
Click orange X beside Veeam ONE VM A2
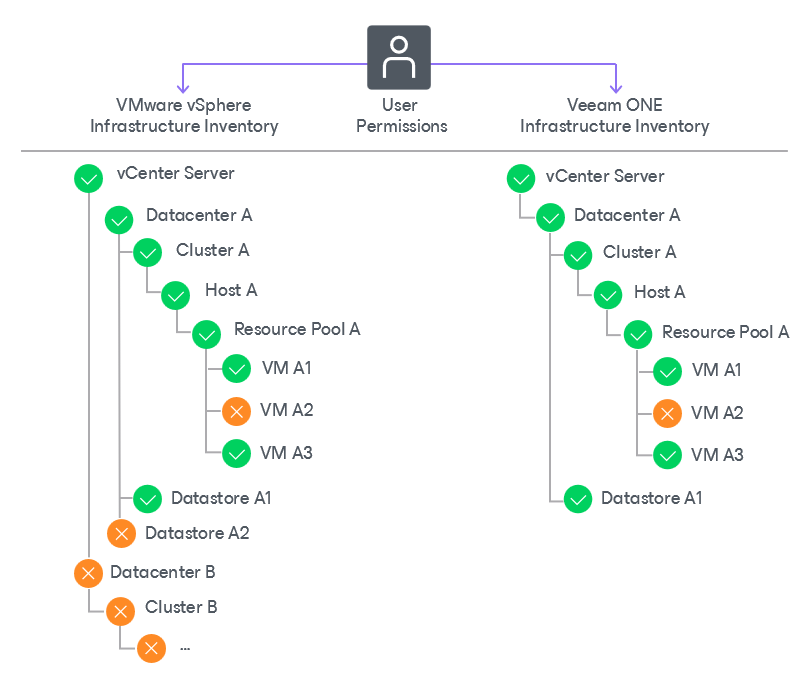pyautogui.click(x=667, y=414)
